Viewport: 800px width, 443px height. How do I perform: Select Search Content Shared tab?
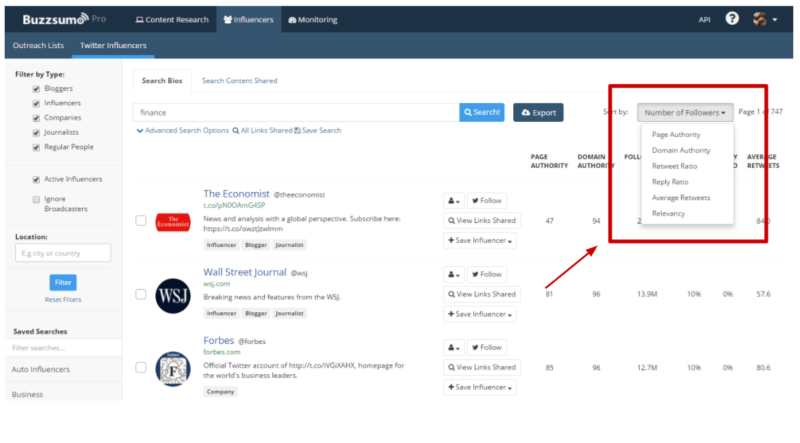[239, 81]
